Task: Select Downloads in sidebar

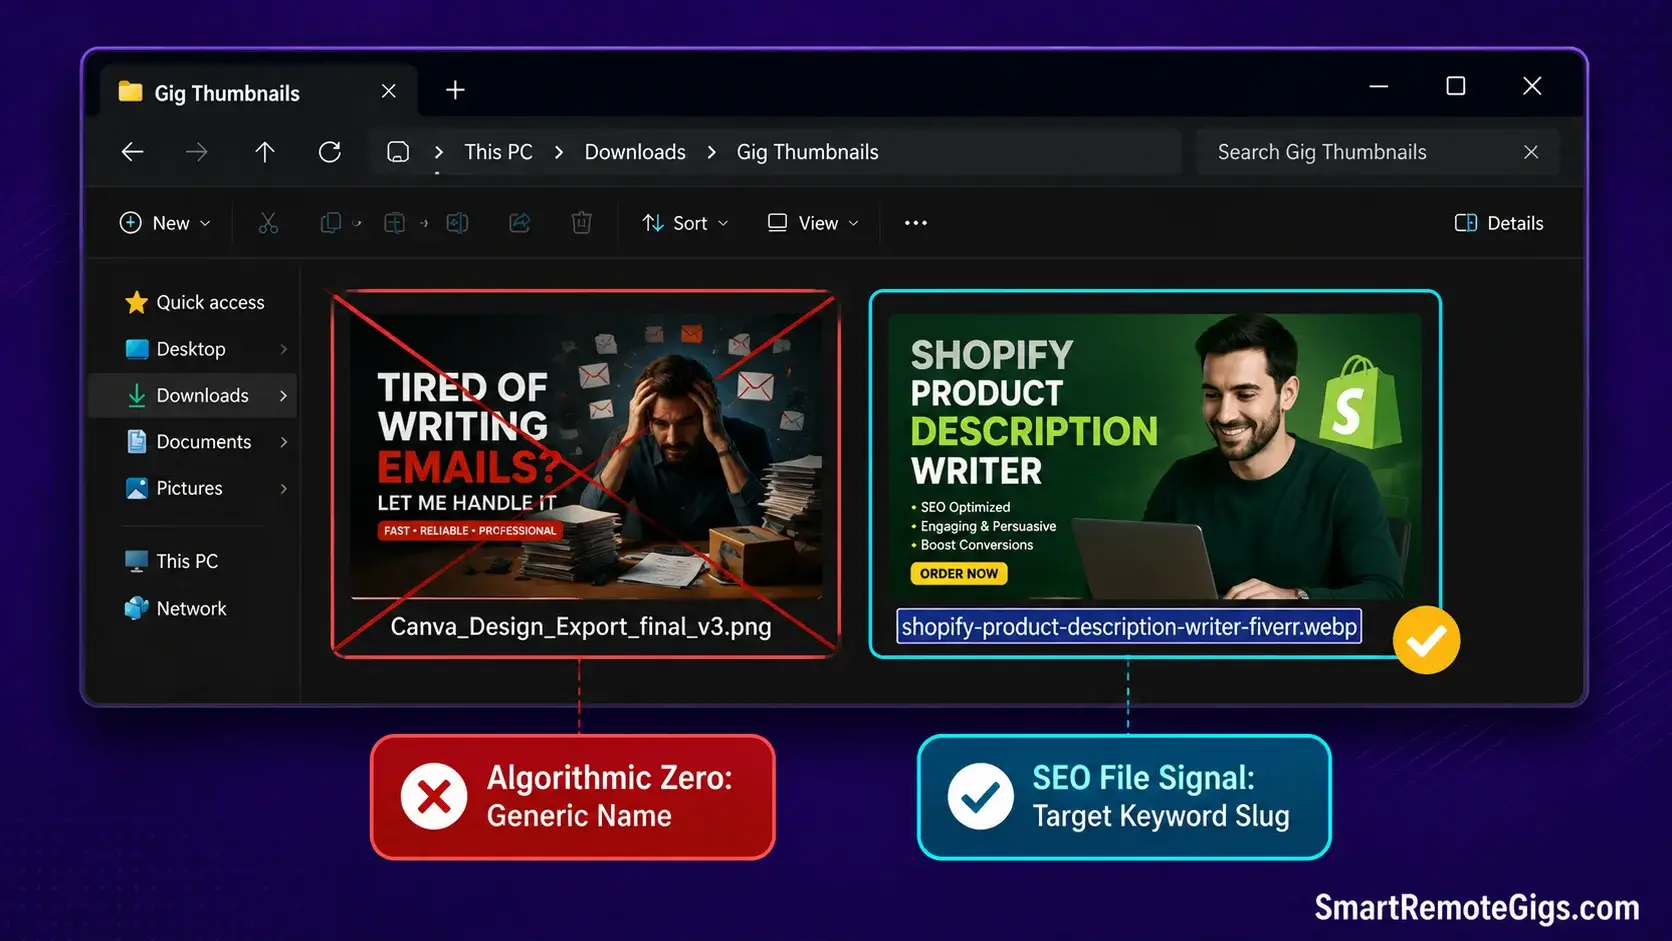Action: pos(193,396)
